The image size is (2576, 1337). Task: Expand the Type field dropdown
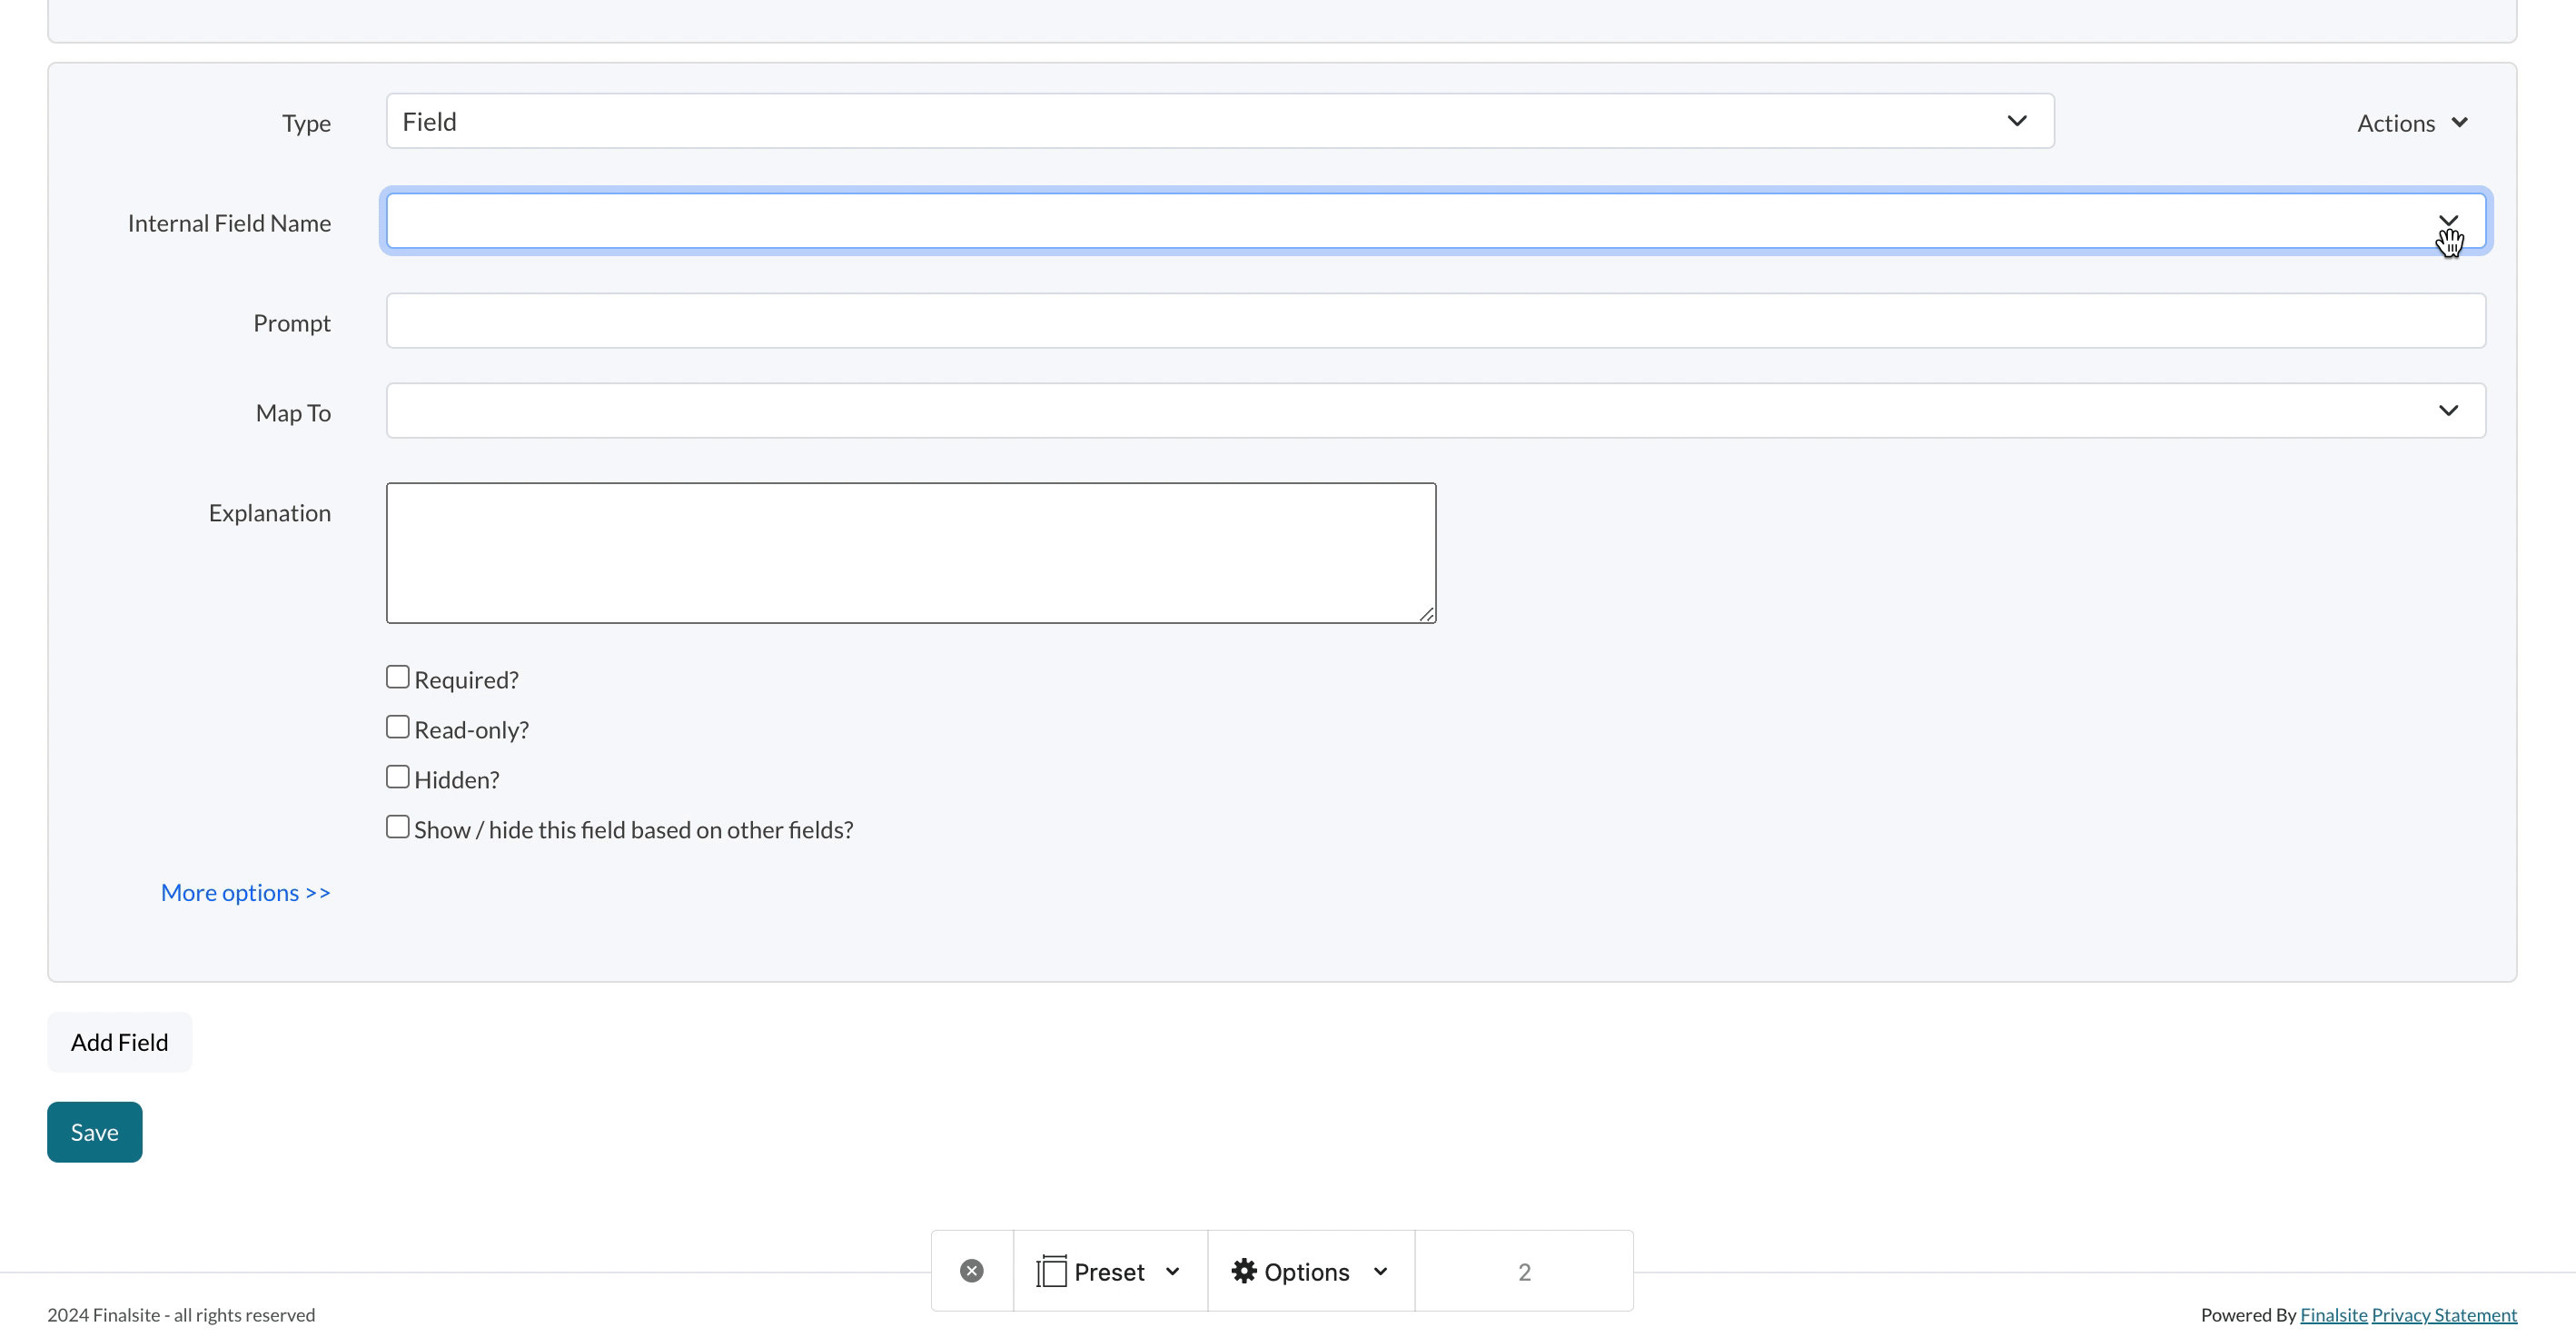pyautogui.click(x=2016, y=119)
